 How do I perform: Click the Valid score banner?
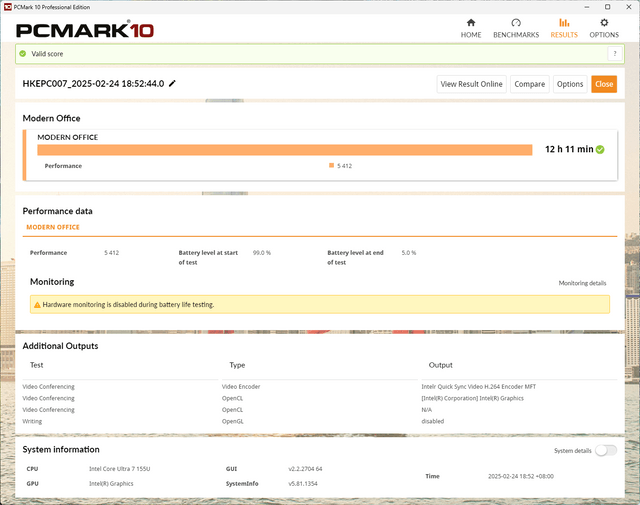point(320,53)
